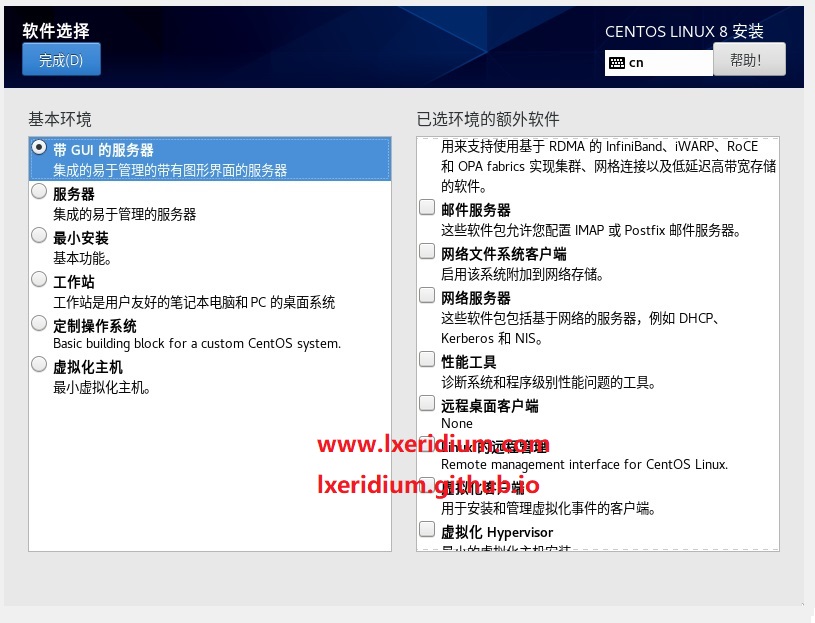Click 'None' under 远程桌面客户端
Image resolution: width=815 pixels, height=623 pixels.
pyautogui.click(x=457, y=423)
